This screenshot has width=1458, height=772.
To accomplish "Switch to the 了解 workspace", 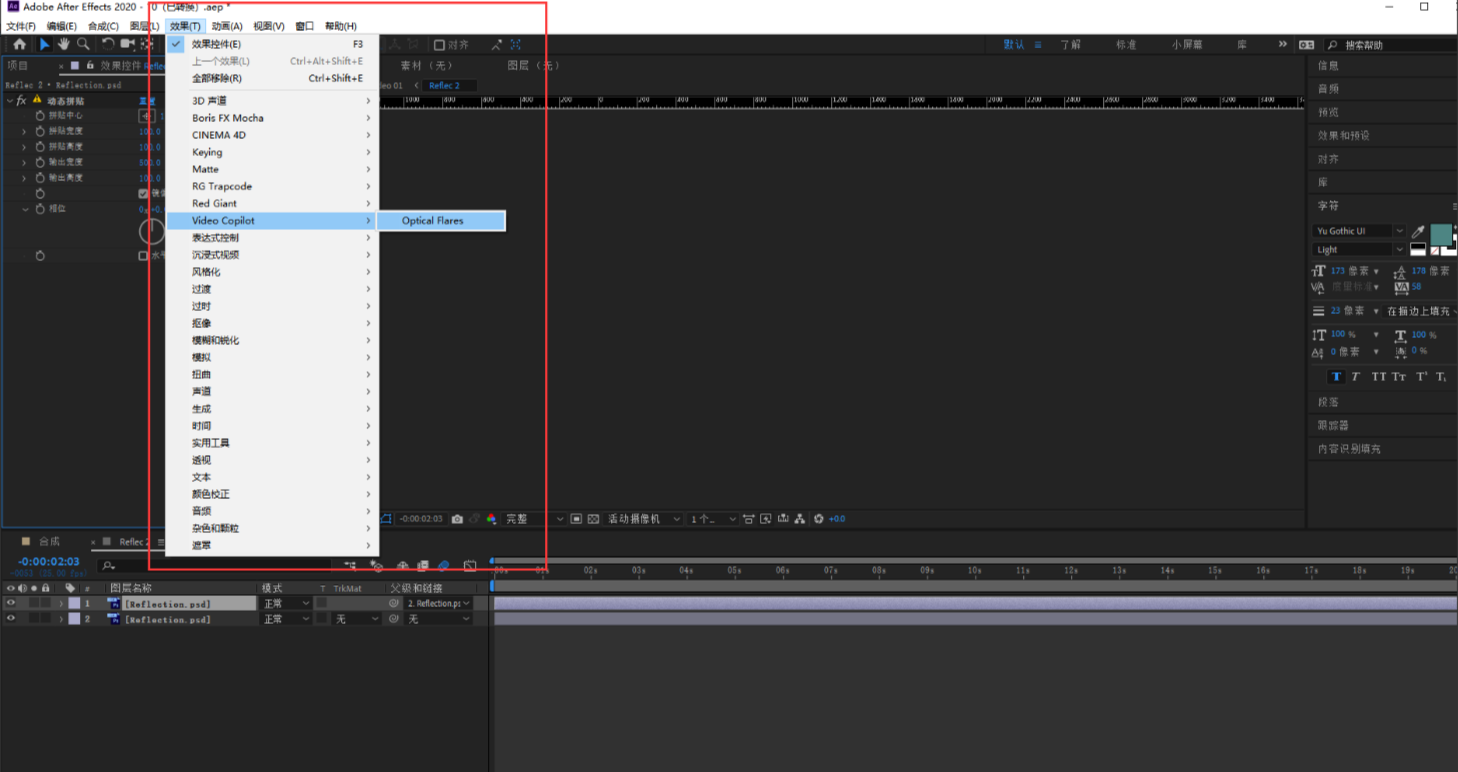I will click(1071, 45).
